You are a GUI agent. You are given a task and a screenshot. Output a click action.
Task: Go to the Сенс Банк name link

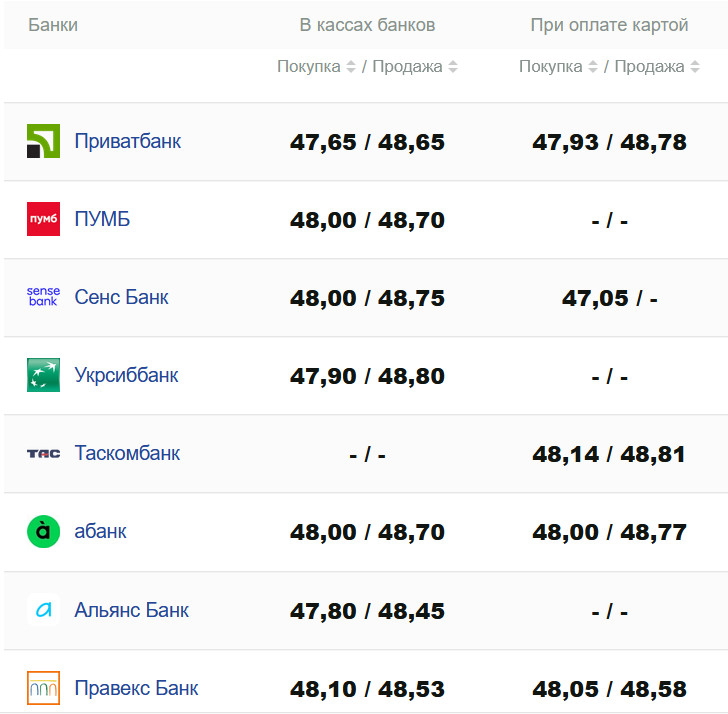click(121, 297)
